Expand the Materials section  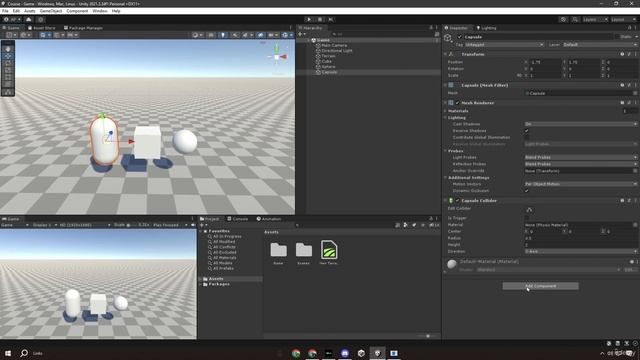(x=445, y=111)
